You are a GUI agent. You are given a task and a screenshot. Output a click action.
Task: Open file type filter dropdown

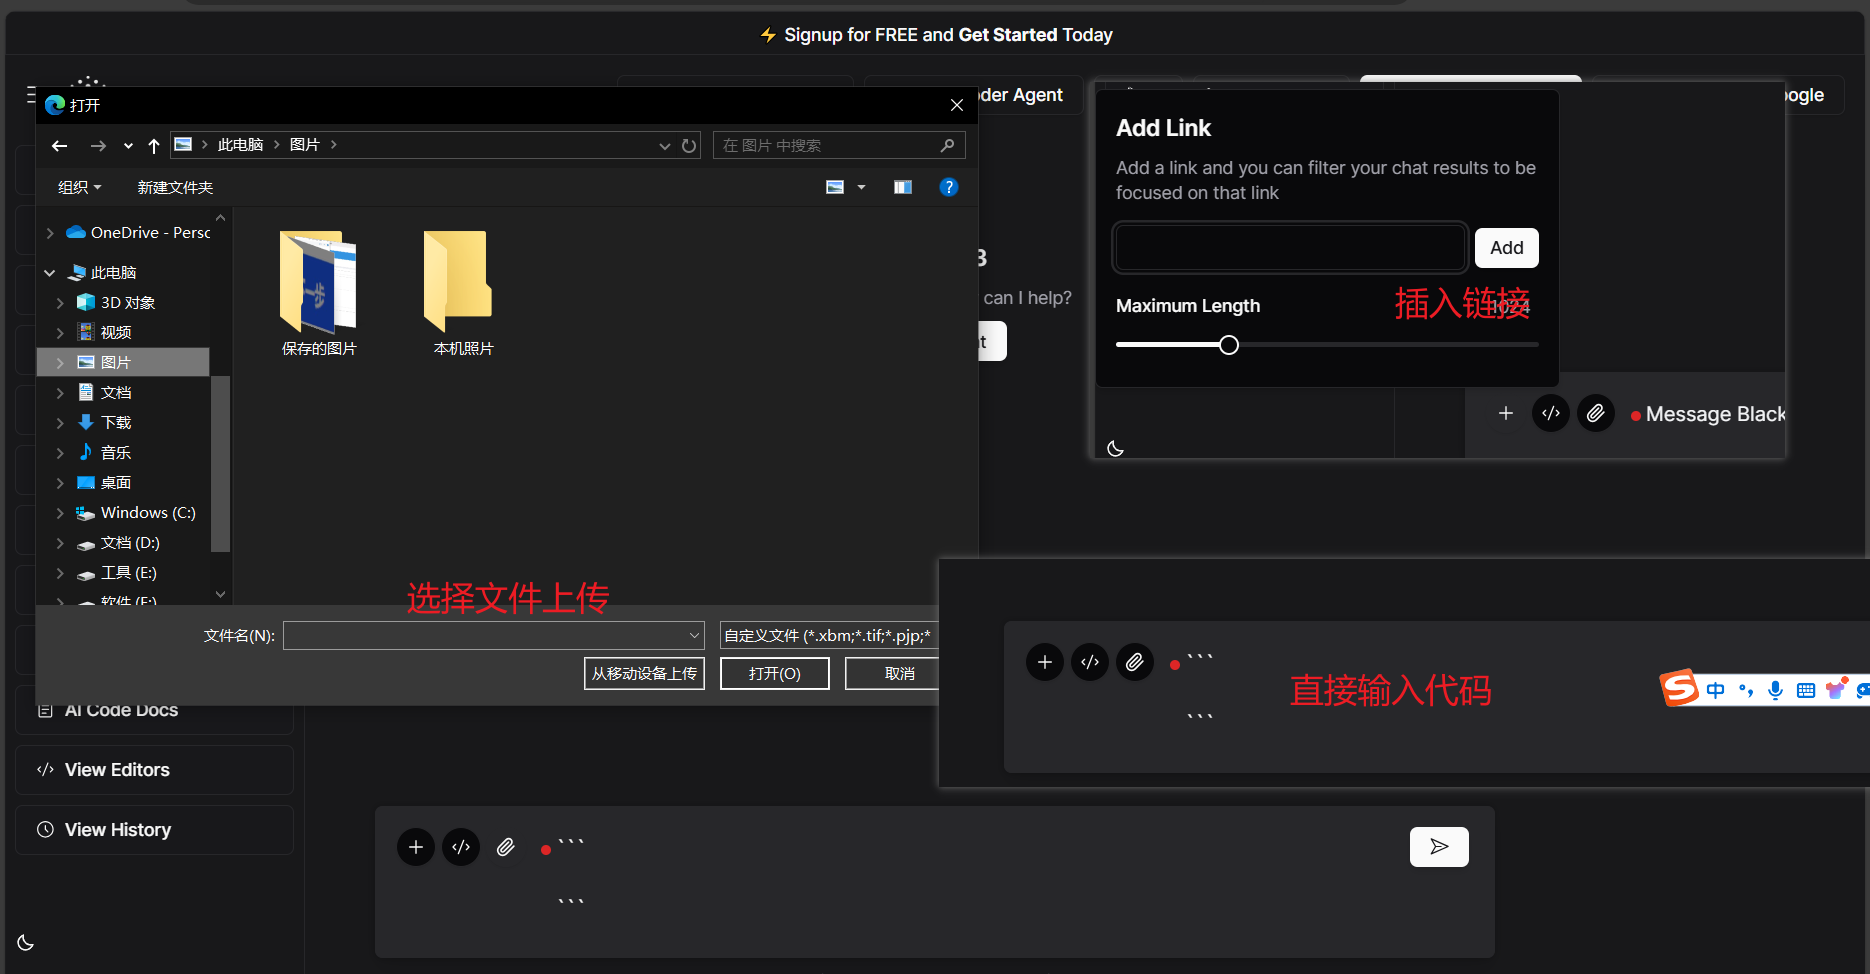click(828, 635)
